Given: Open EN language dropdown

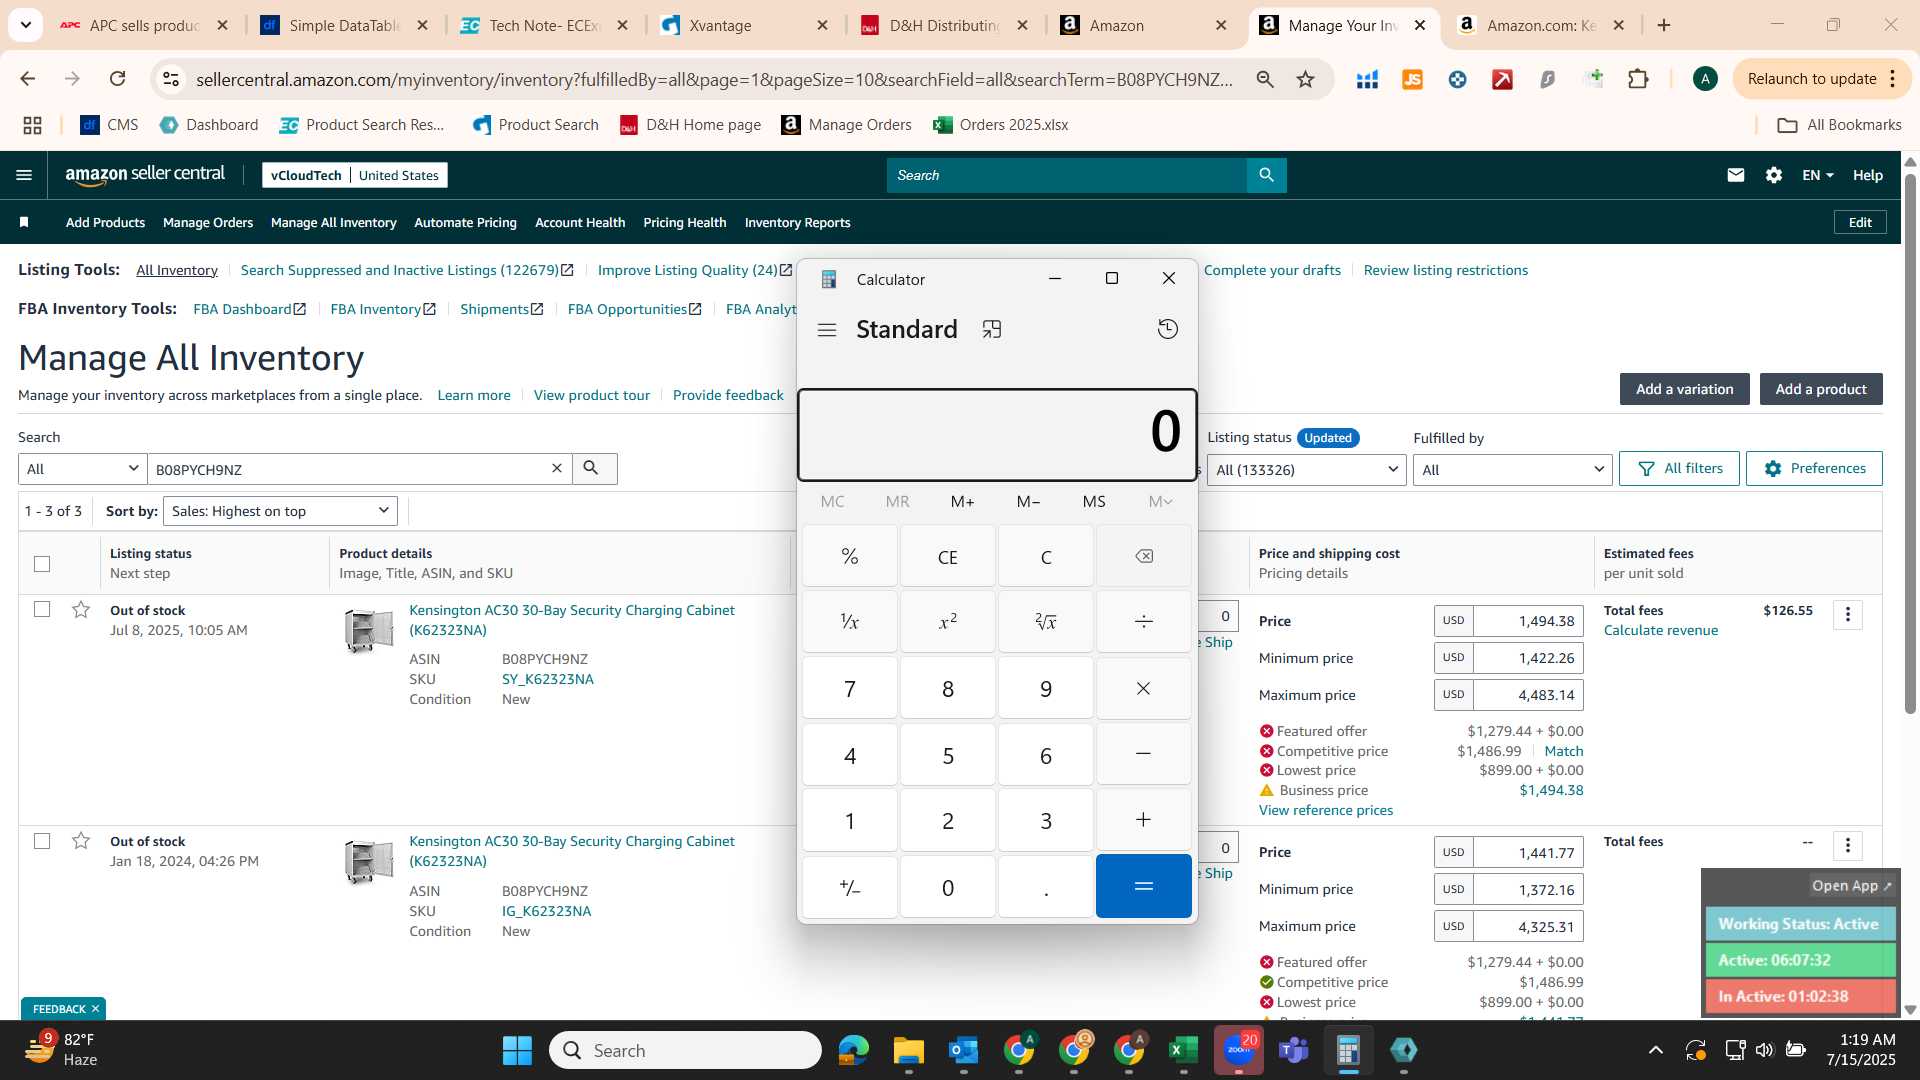Looking at the screenshot, I should point(1818,175).
